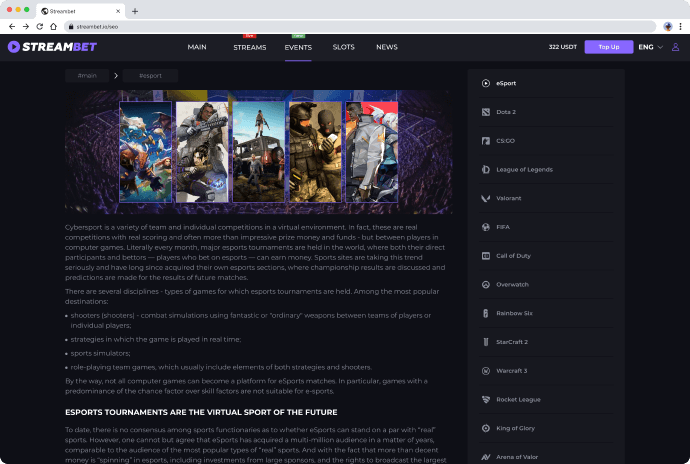
Task: Click the browser home icon
Action: point(54,26)
